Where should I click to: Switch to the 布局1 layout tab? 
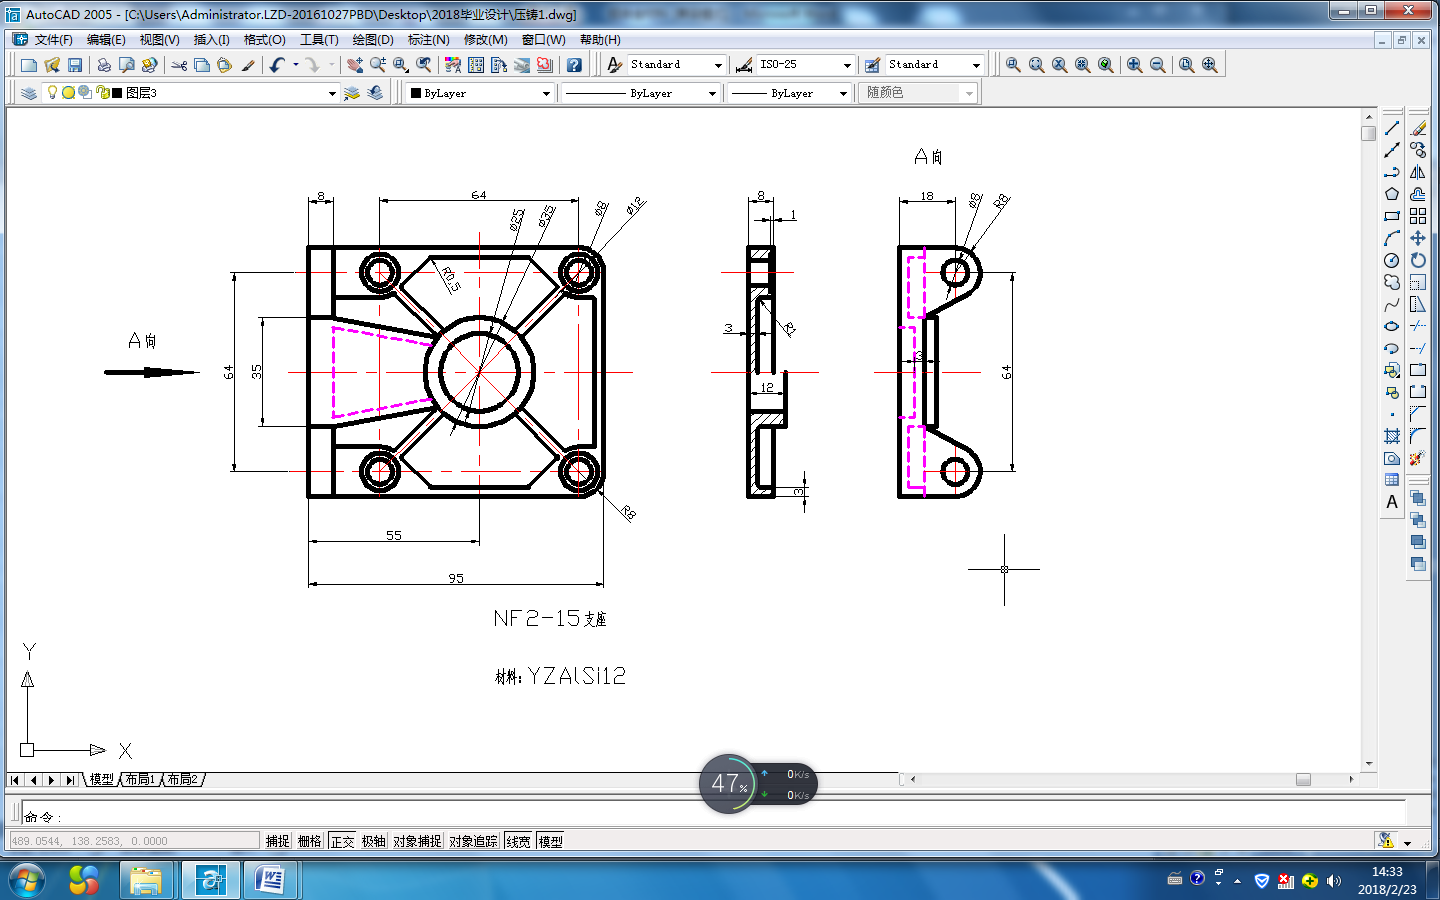(140, 779)
